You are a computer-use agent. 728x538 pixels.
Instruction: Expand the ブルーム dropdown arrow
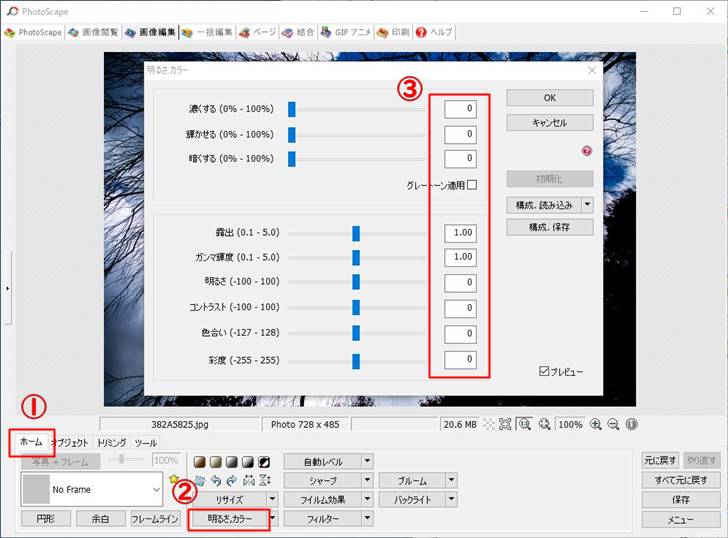click(x=451, y=480)
